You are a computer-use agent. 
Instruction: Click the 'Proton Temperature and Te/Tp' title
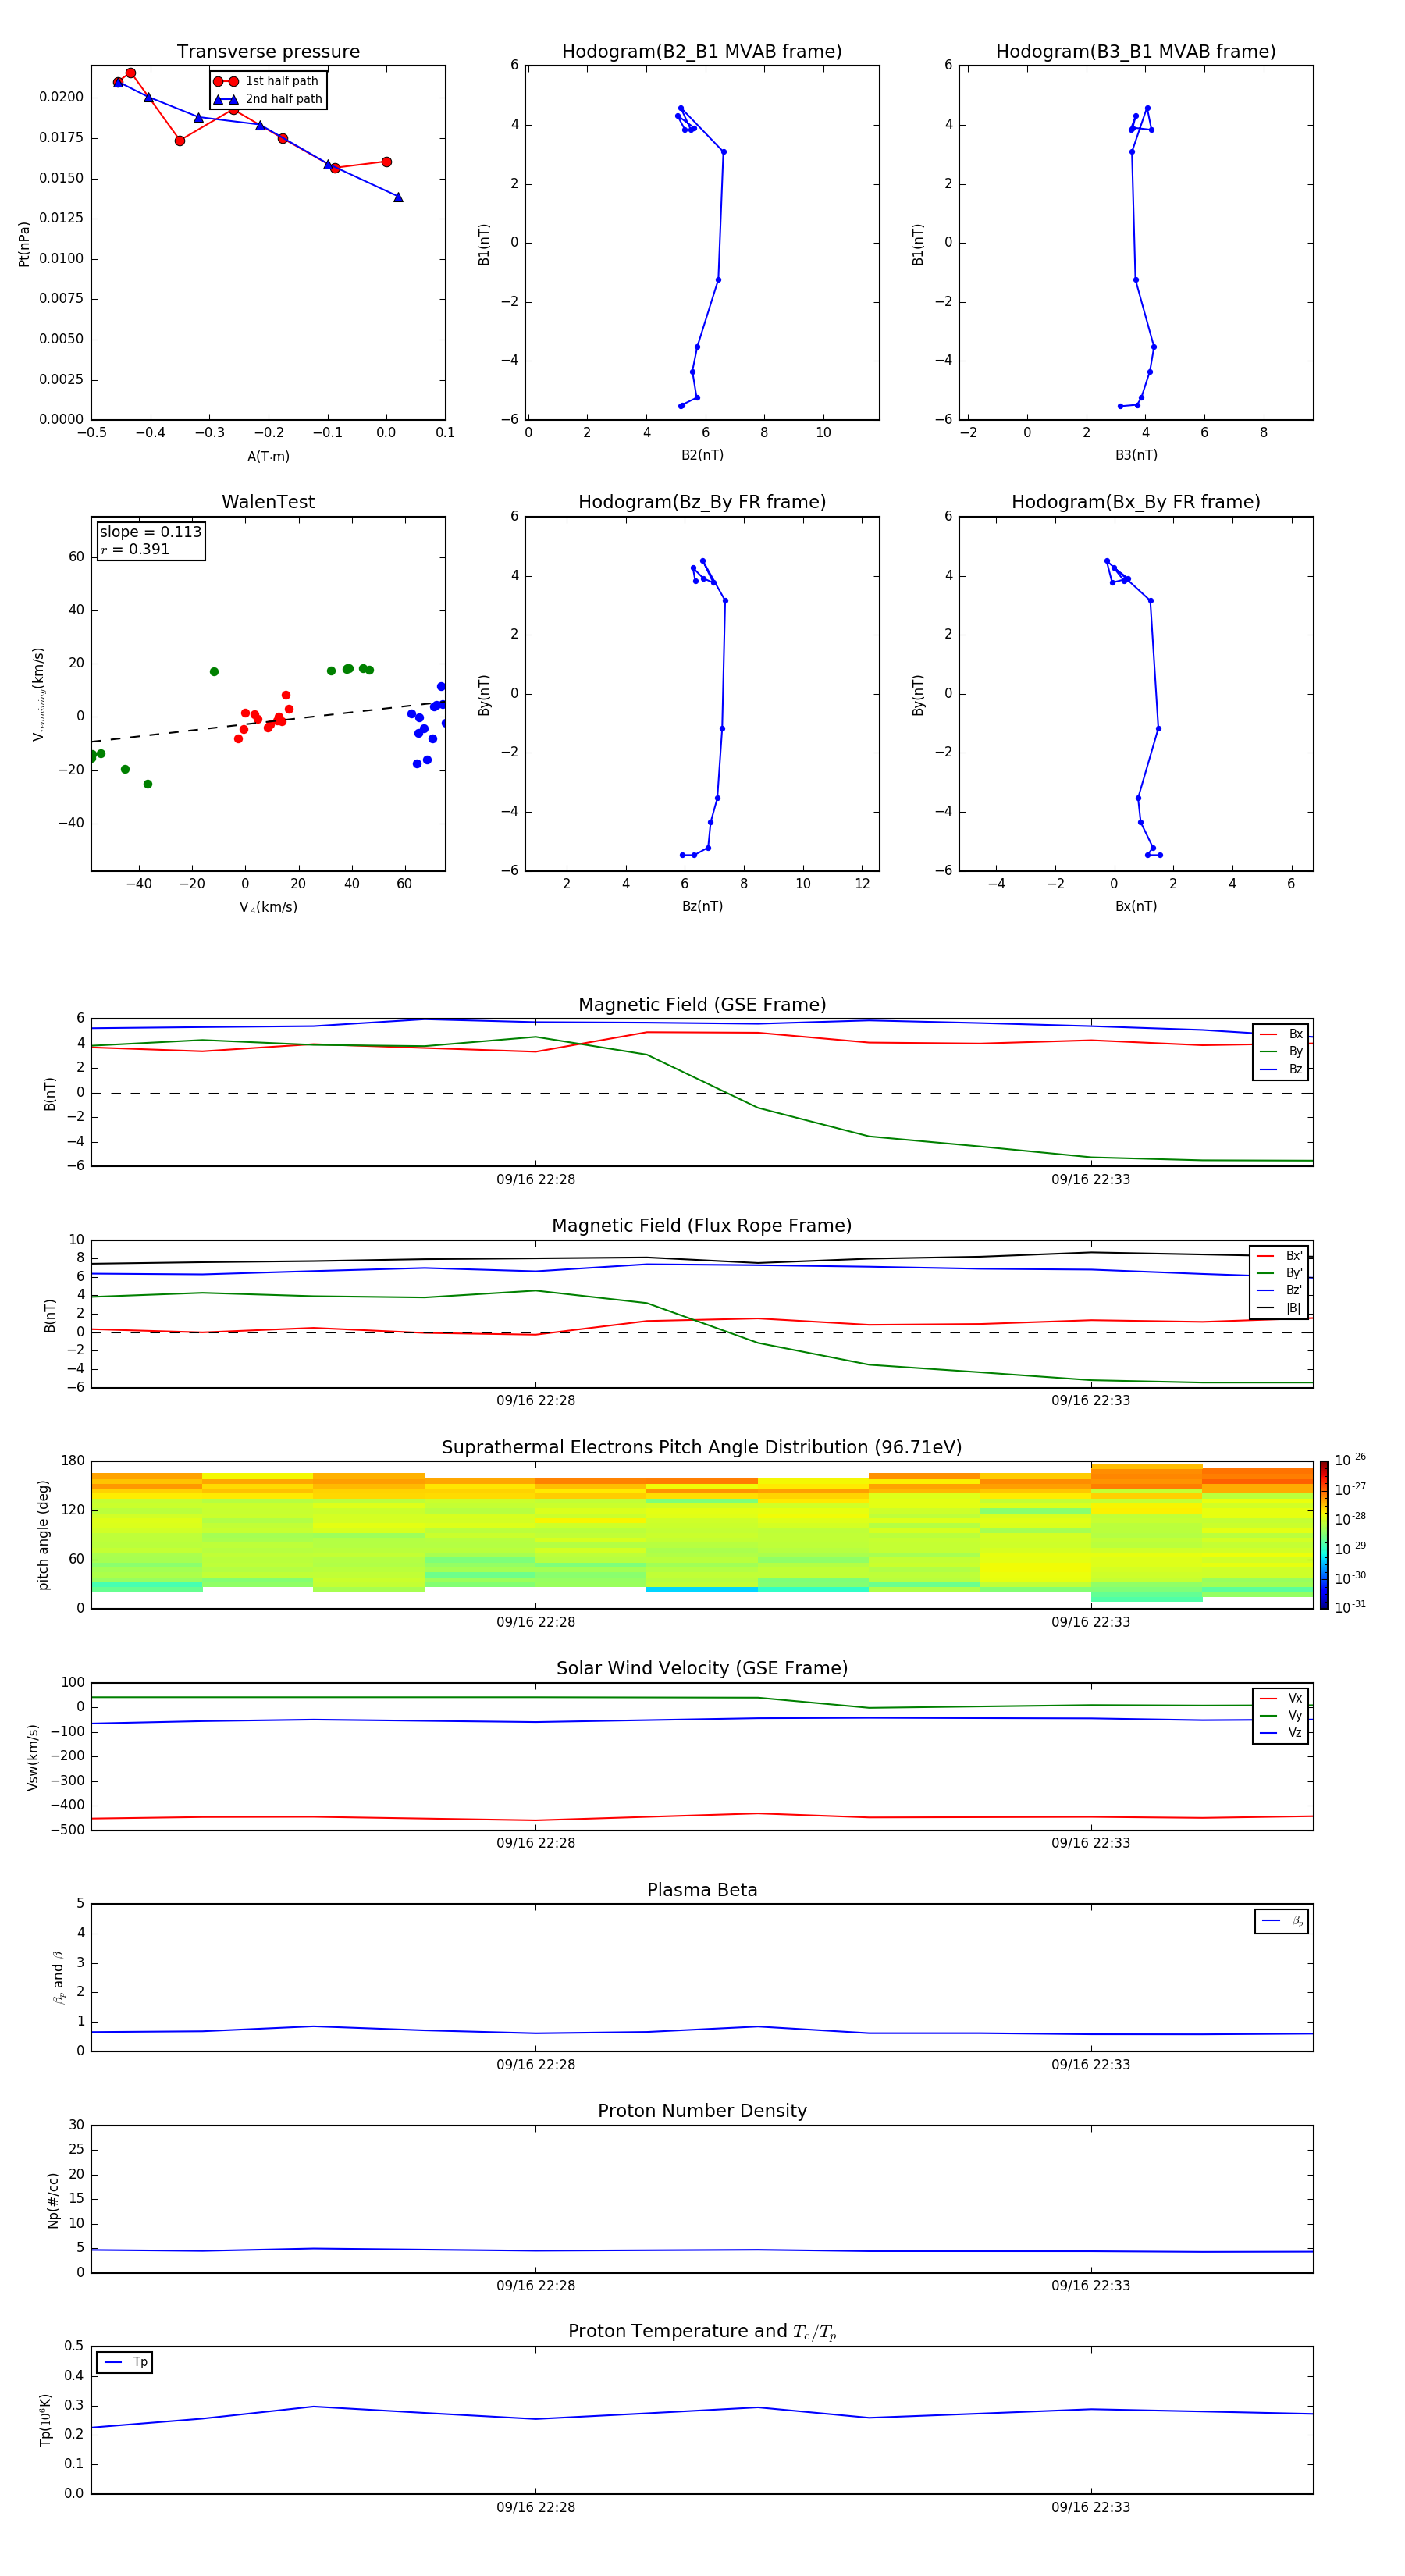coord(702,2333)
